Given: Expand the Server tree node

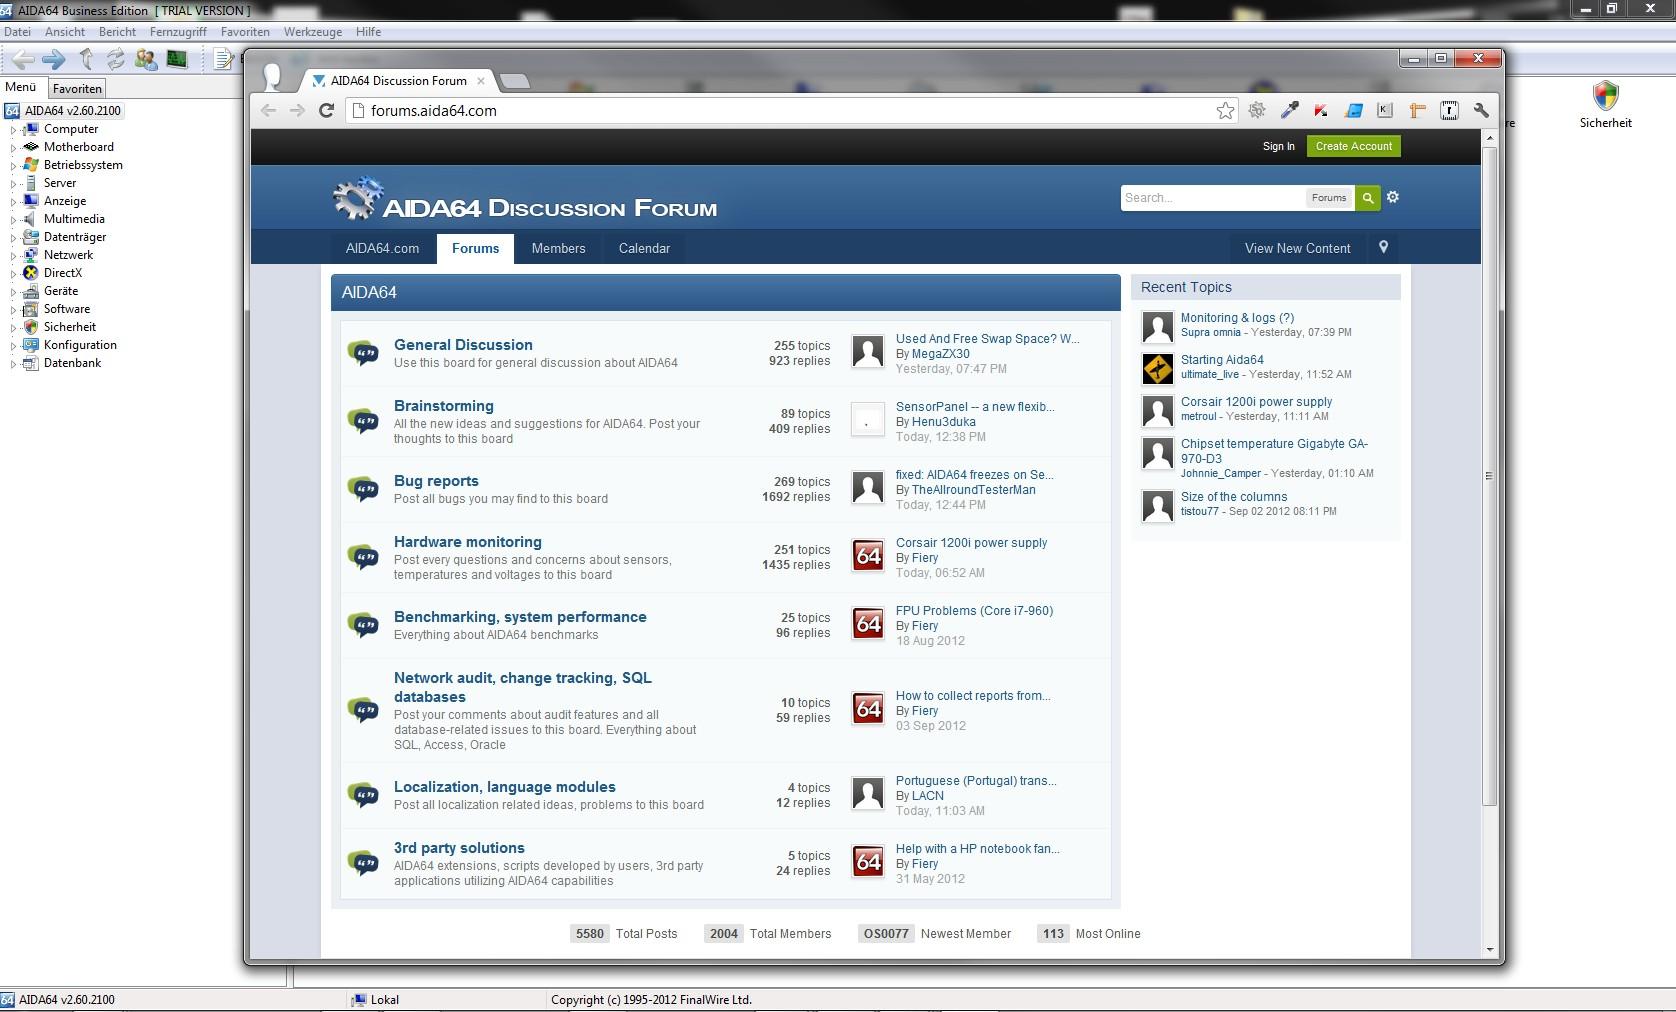Looking at the screenshot, I should 13,183.
